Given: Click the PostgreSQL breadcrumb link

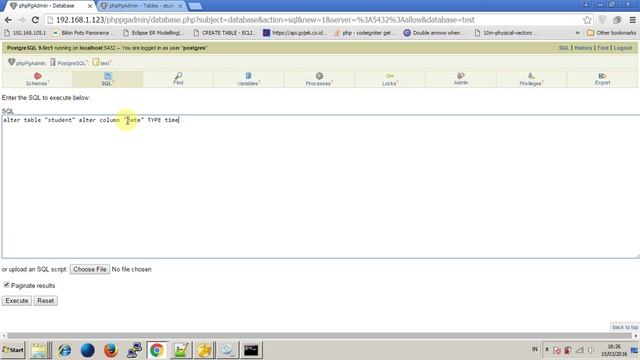Looking at the screenshot, I should [71, 63].
